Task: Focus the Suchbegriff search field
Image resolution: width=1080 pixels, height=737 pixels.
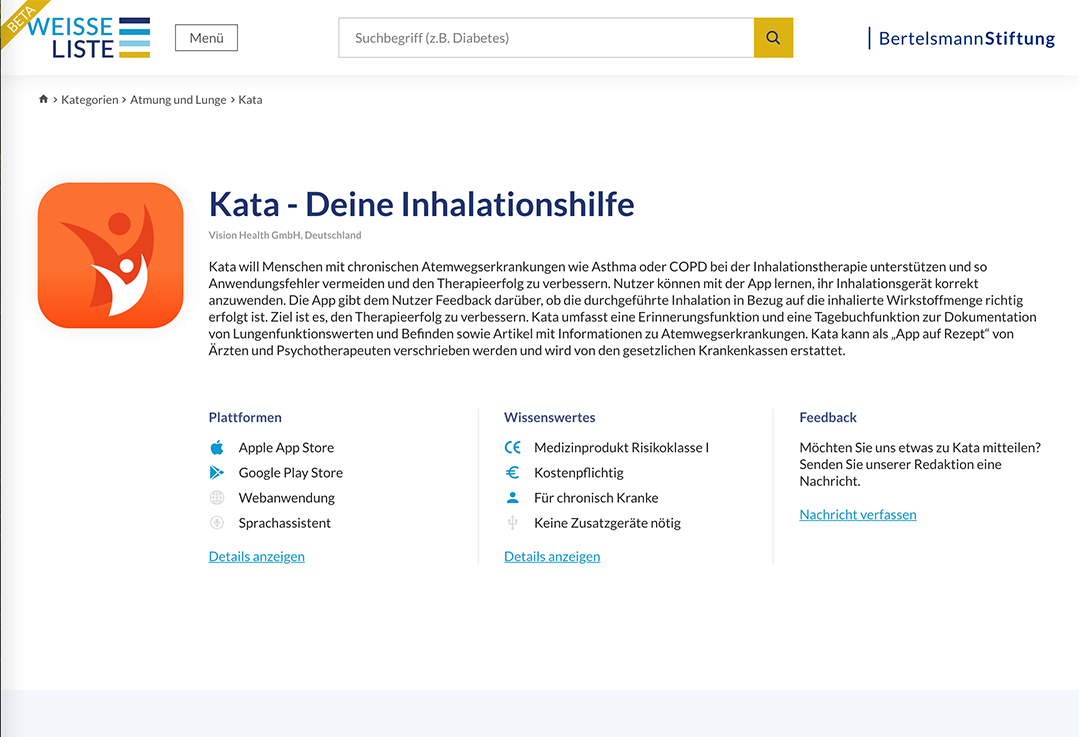Action: (x=546, y=38)
